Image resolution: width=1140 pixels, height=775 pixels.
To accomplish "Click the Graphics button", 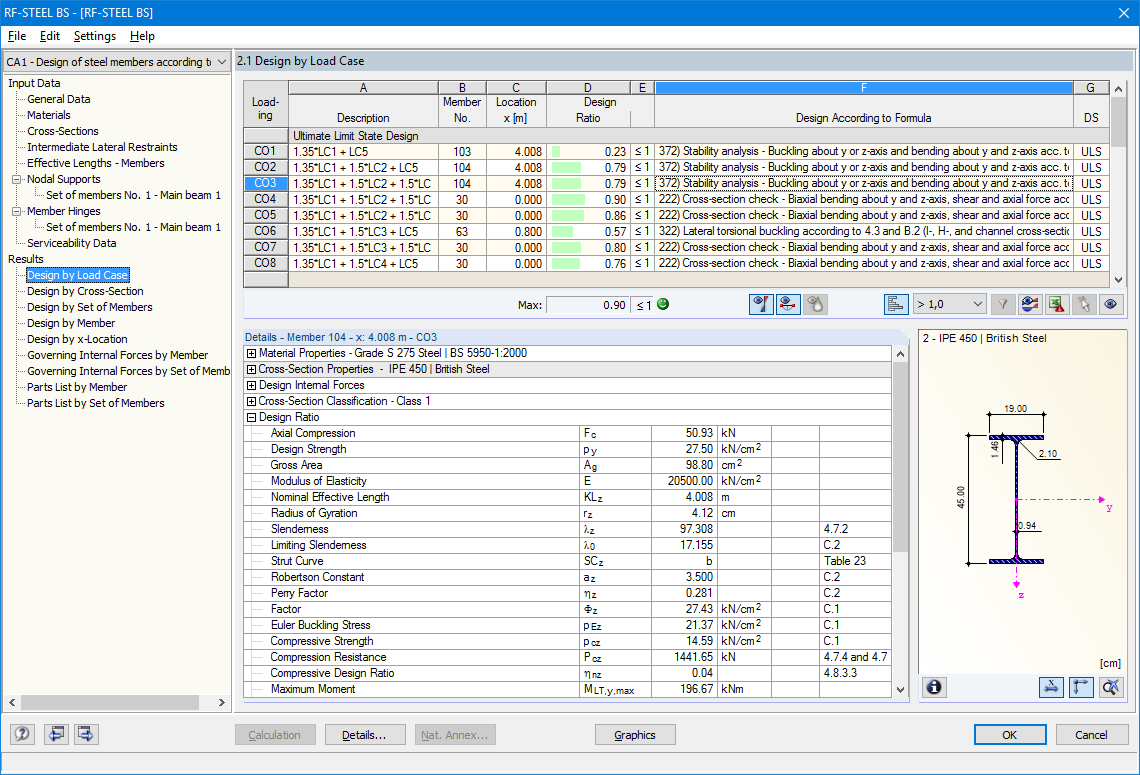I will [x=635, y=735].
